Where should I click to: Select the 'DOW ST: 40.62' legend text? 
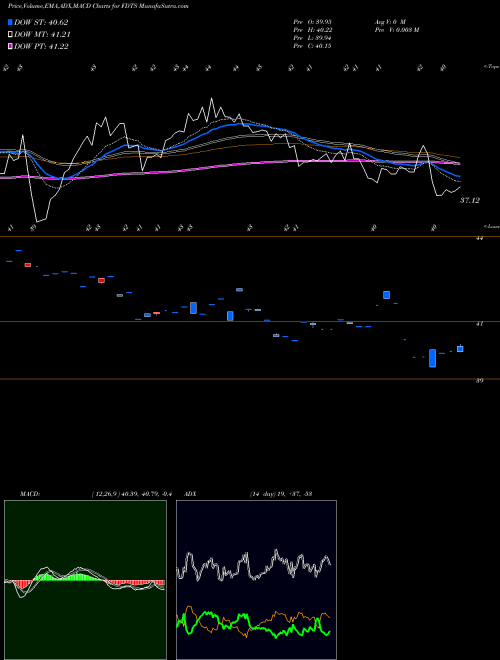click(x=41, y=22)
